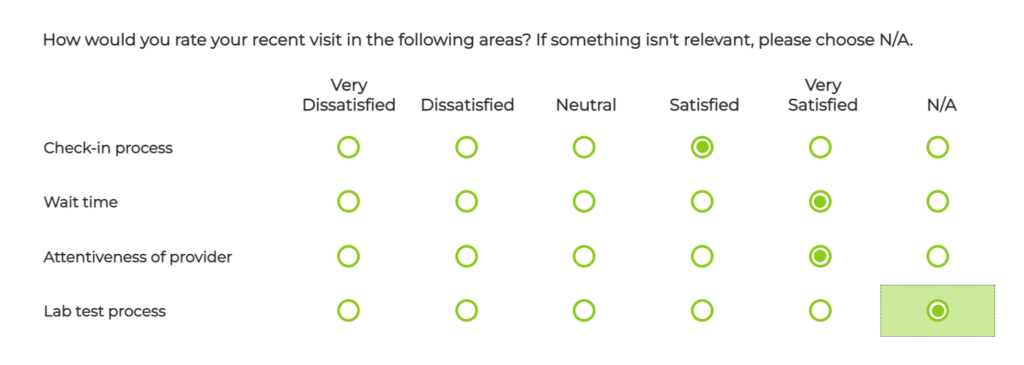Screen dimensions: 1024x365
Task: Mark Attentiveness of provider as N/A
Action: (938, 257)
